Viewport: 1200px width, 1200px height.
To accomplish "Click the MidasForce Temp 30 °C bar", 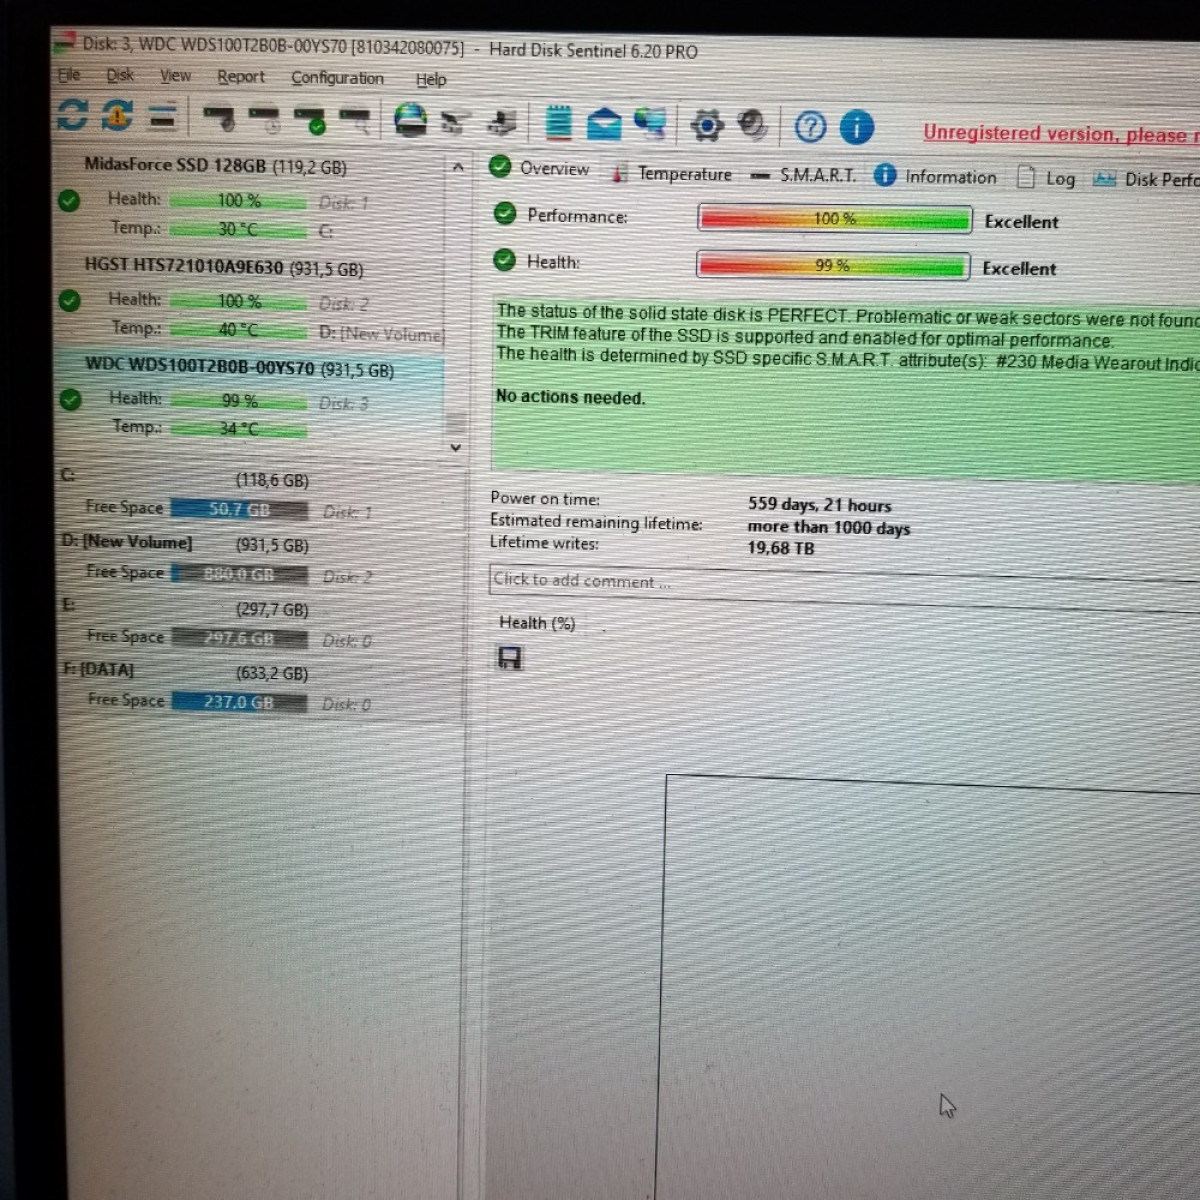I will [238, 229].
